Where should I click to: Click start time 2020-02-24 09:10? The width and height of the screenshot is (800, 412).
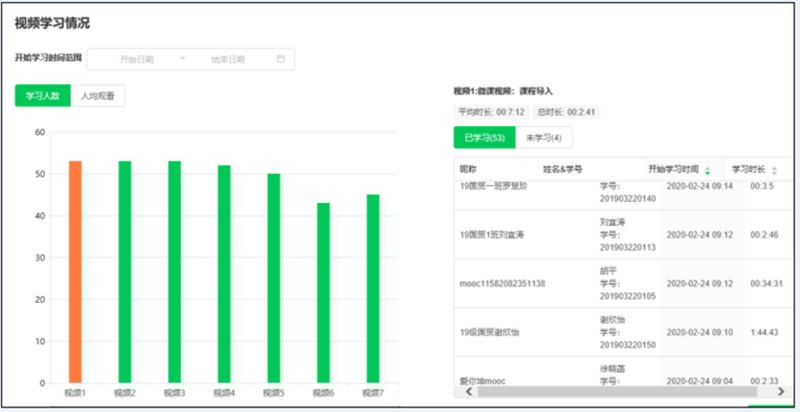tap(699, 332)
